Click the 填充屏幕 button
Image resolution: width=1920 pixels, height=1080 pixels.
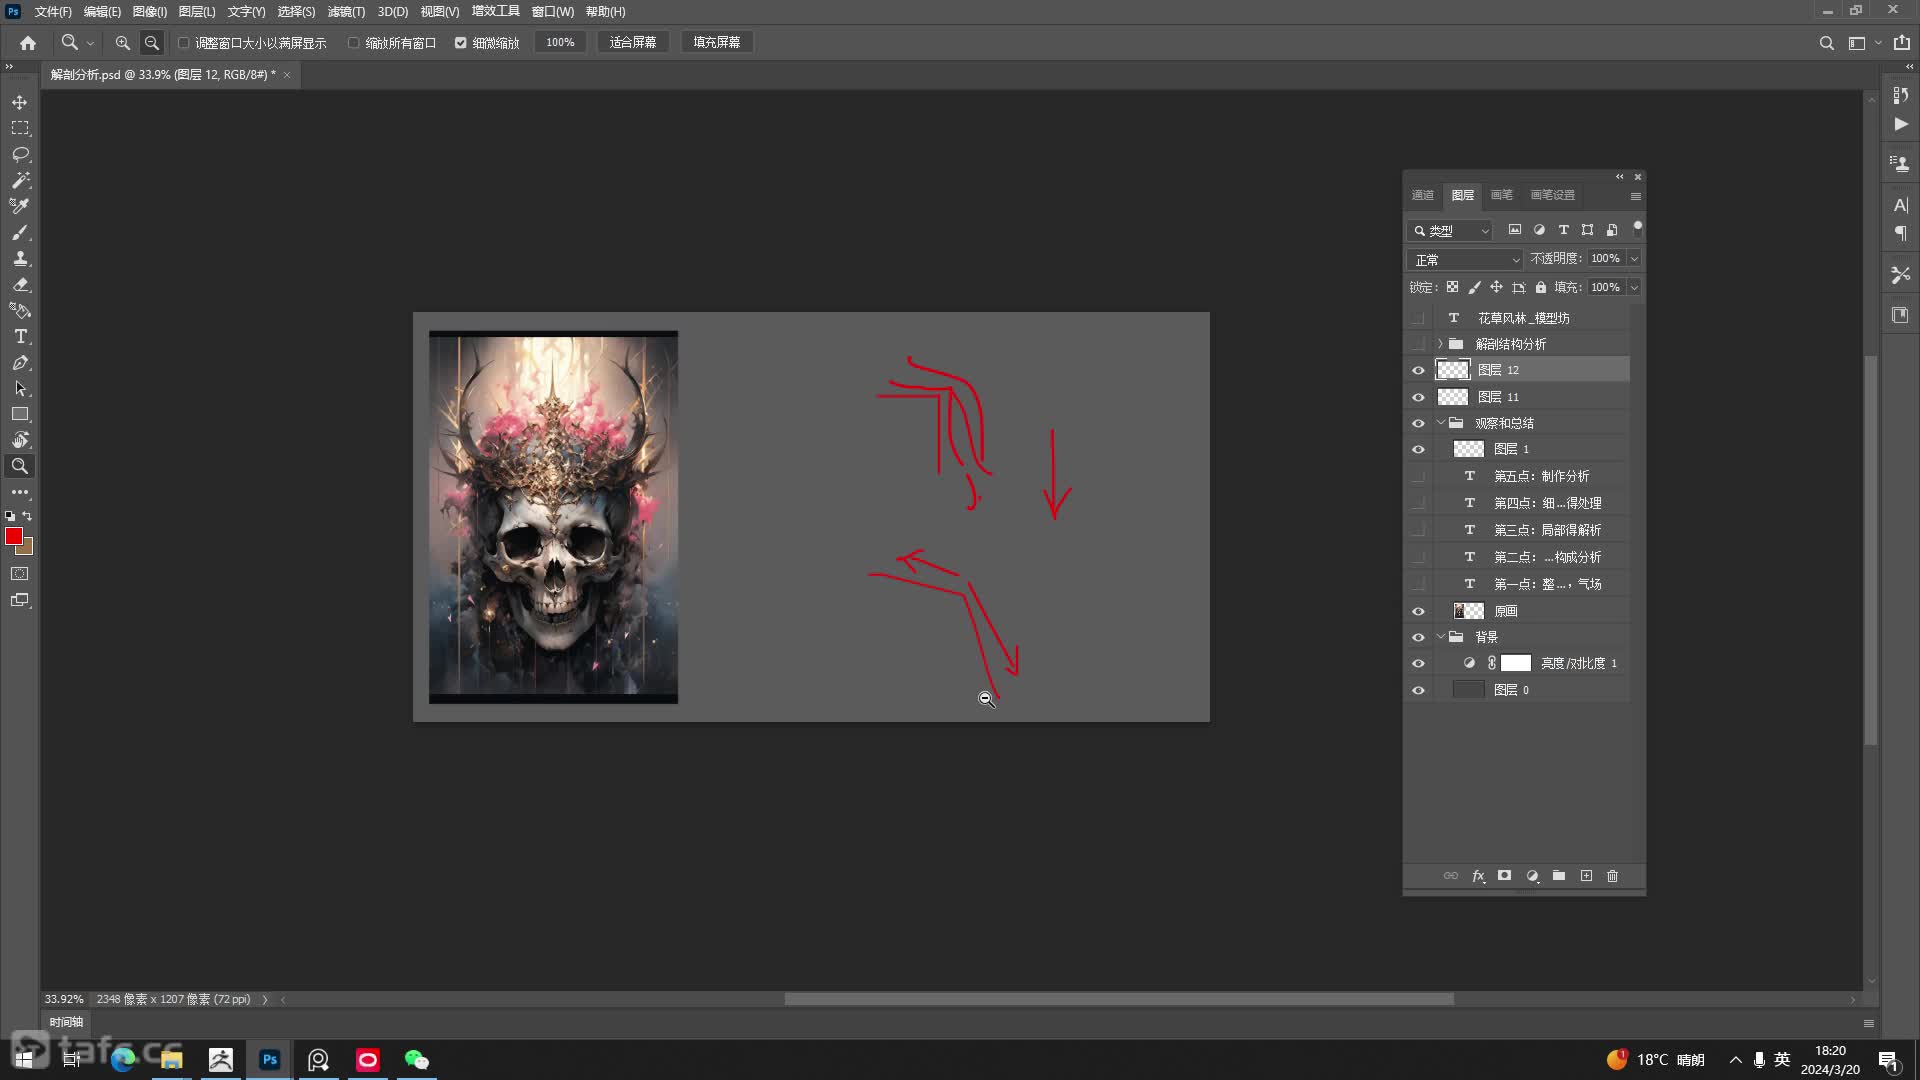(717, 43)
